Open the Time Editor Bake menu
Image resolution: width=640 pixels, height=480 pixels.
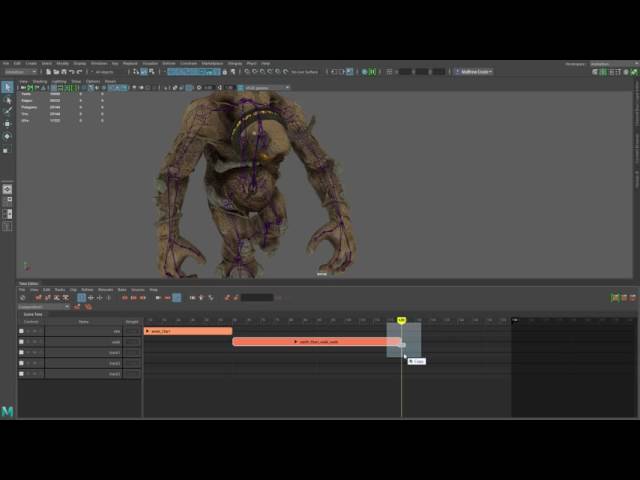(x=122, y=290)
